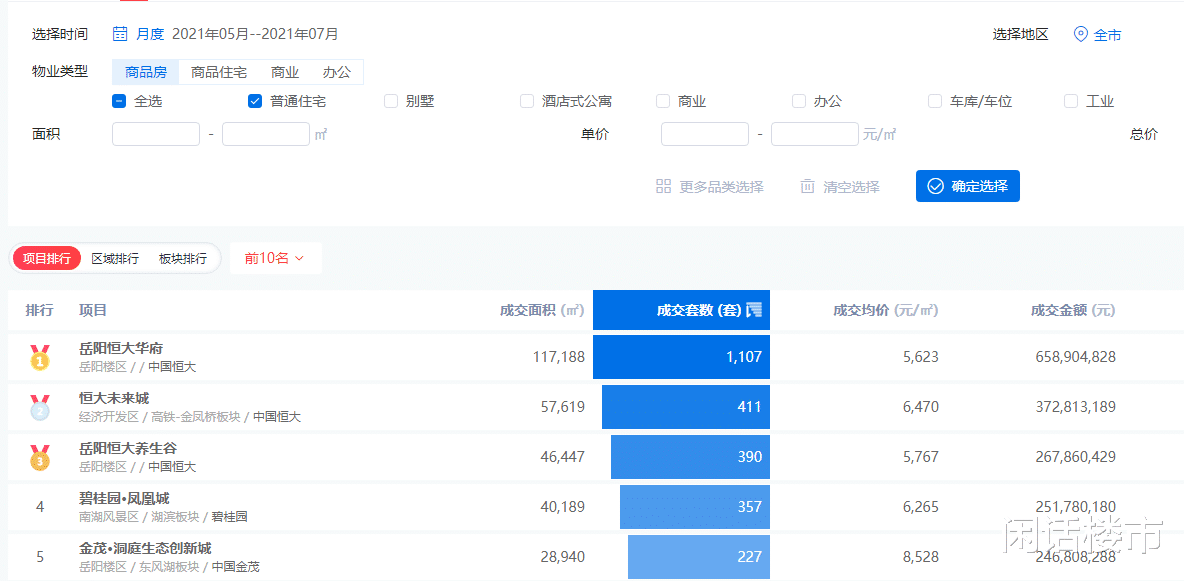Switch to the 板块排行 tab

tap(183, 258)
